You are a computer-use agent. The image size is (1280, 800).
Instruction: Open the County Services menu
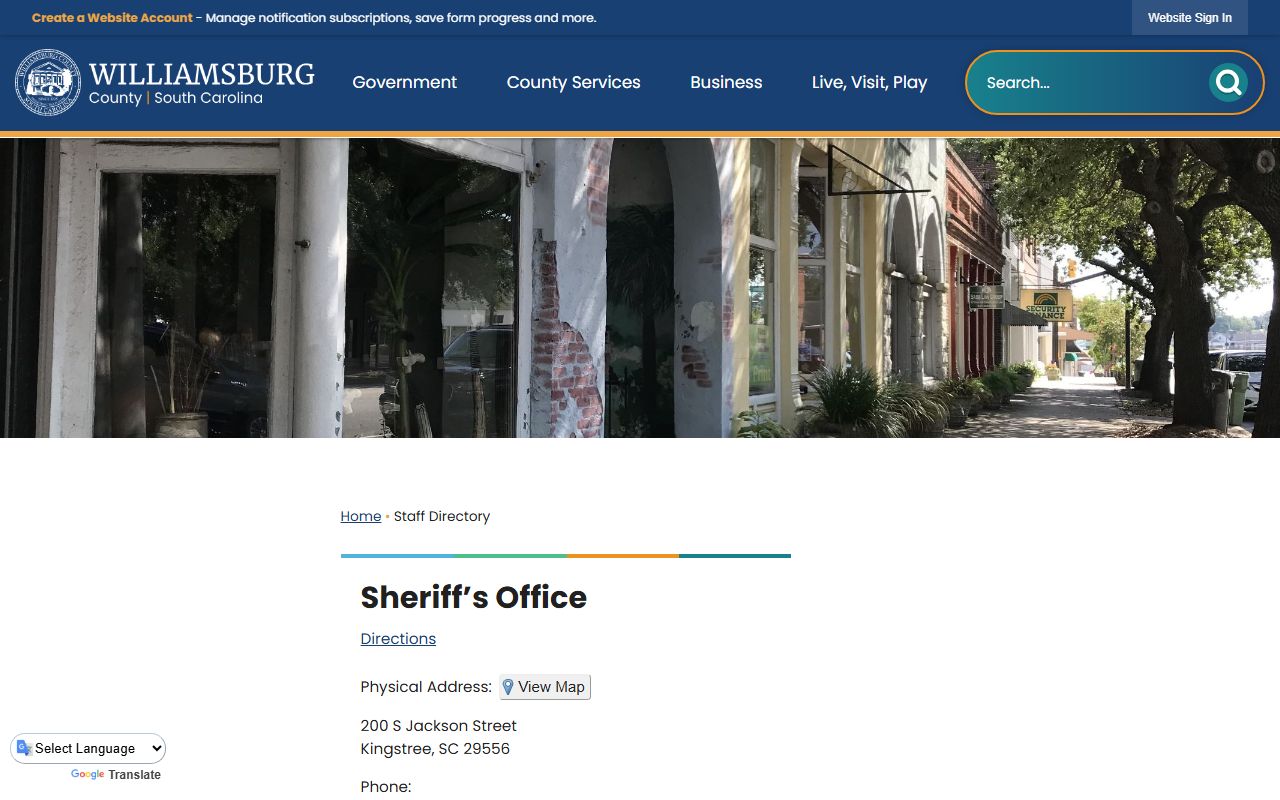pyautogui.click(x=573, y=82)
